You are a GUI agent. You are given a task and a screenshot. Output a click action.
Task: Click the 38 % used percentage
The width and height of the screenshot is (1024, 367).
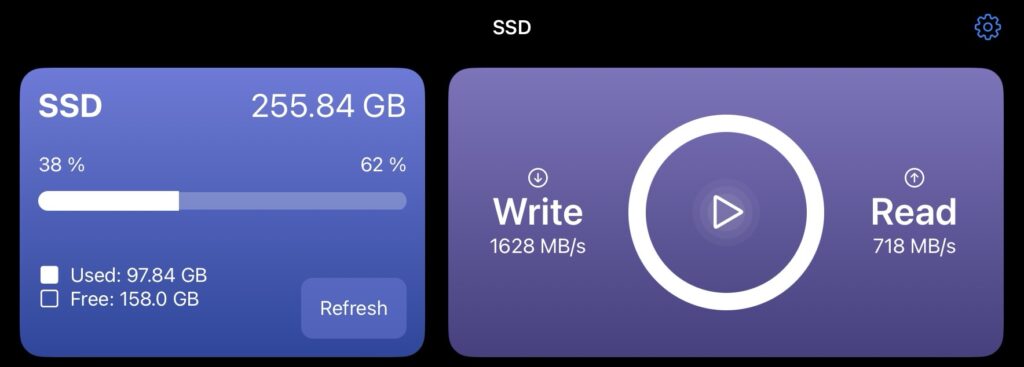coord(61,165)
